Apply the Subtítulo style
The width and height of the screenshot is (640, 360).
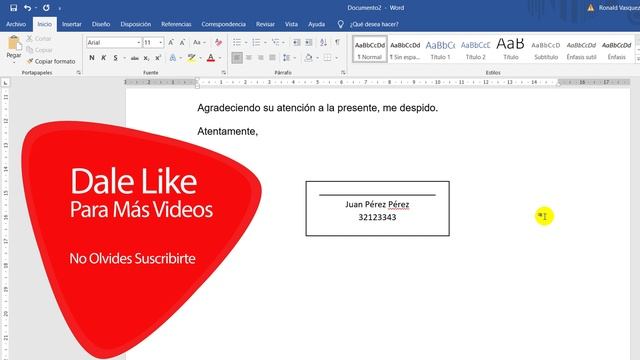pyautogui.click(x=546, y=49)
